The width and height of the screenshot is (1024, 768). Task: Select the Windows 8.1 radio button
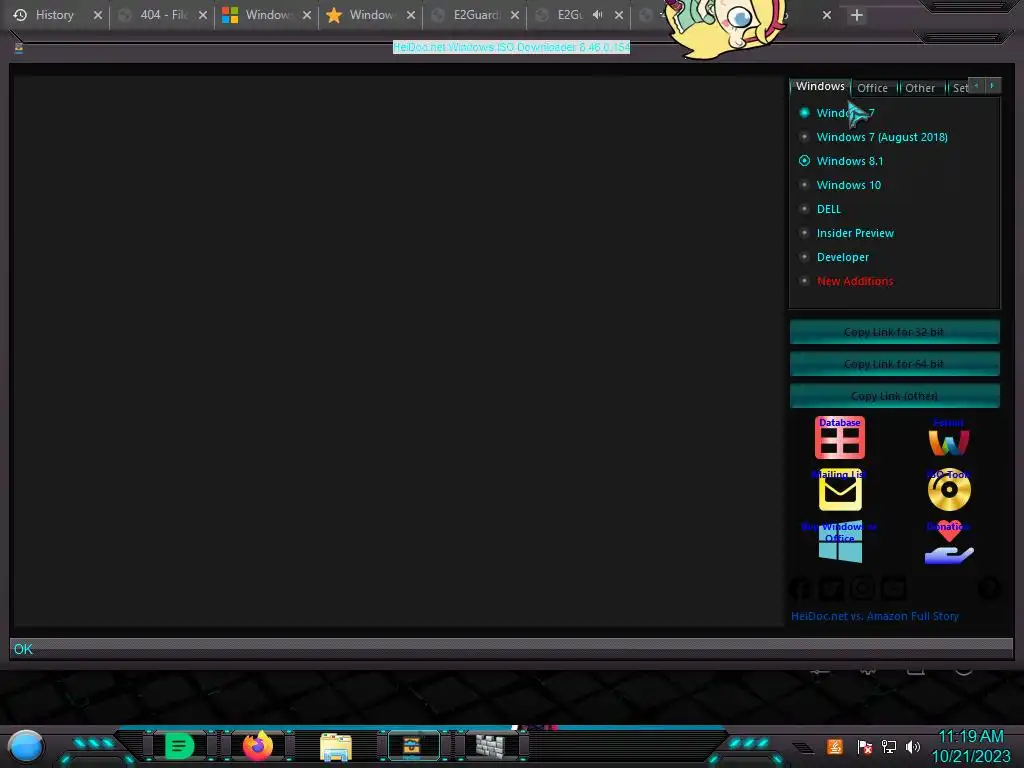(x=805, y=161)
